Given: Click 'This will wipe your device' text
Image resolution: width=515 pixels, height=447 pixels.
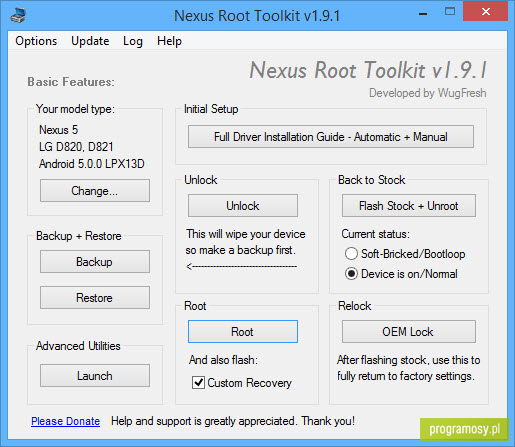Looking at the screenshot, I should coord(246,234).
